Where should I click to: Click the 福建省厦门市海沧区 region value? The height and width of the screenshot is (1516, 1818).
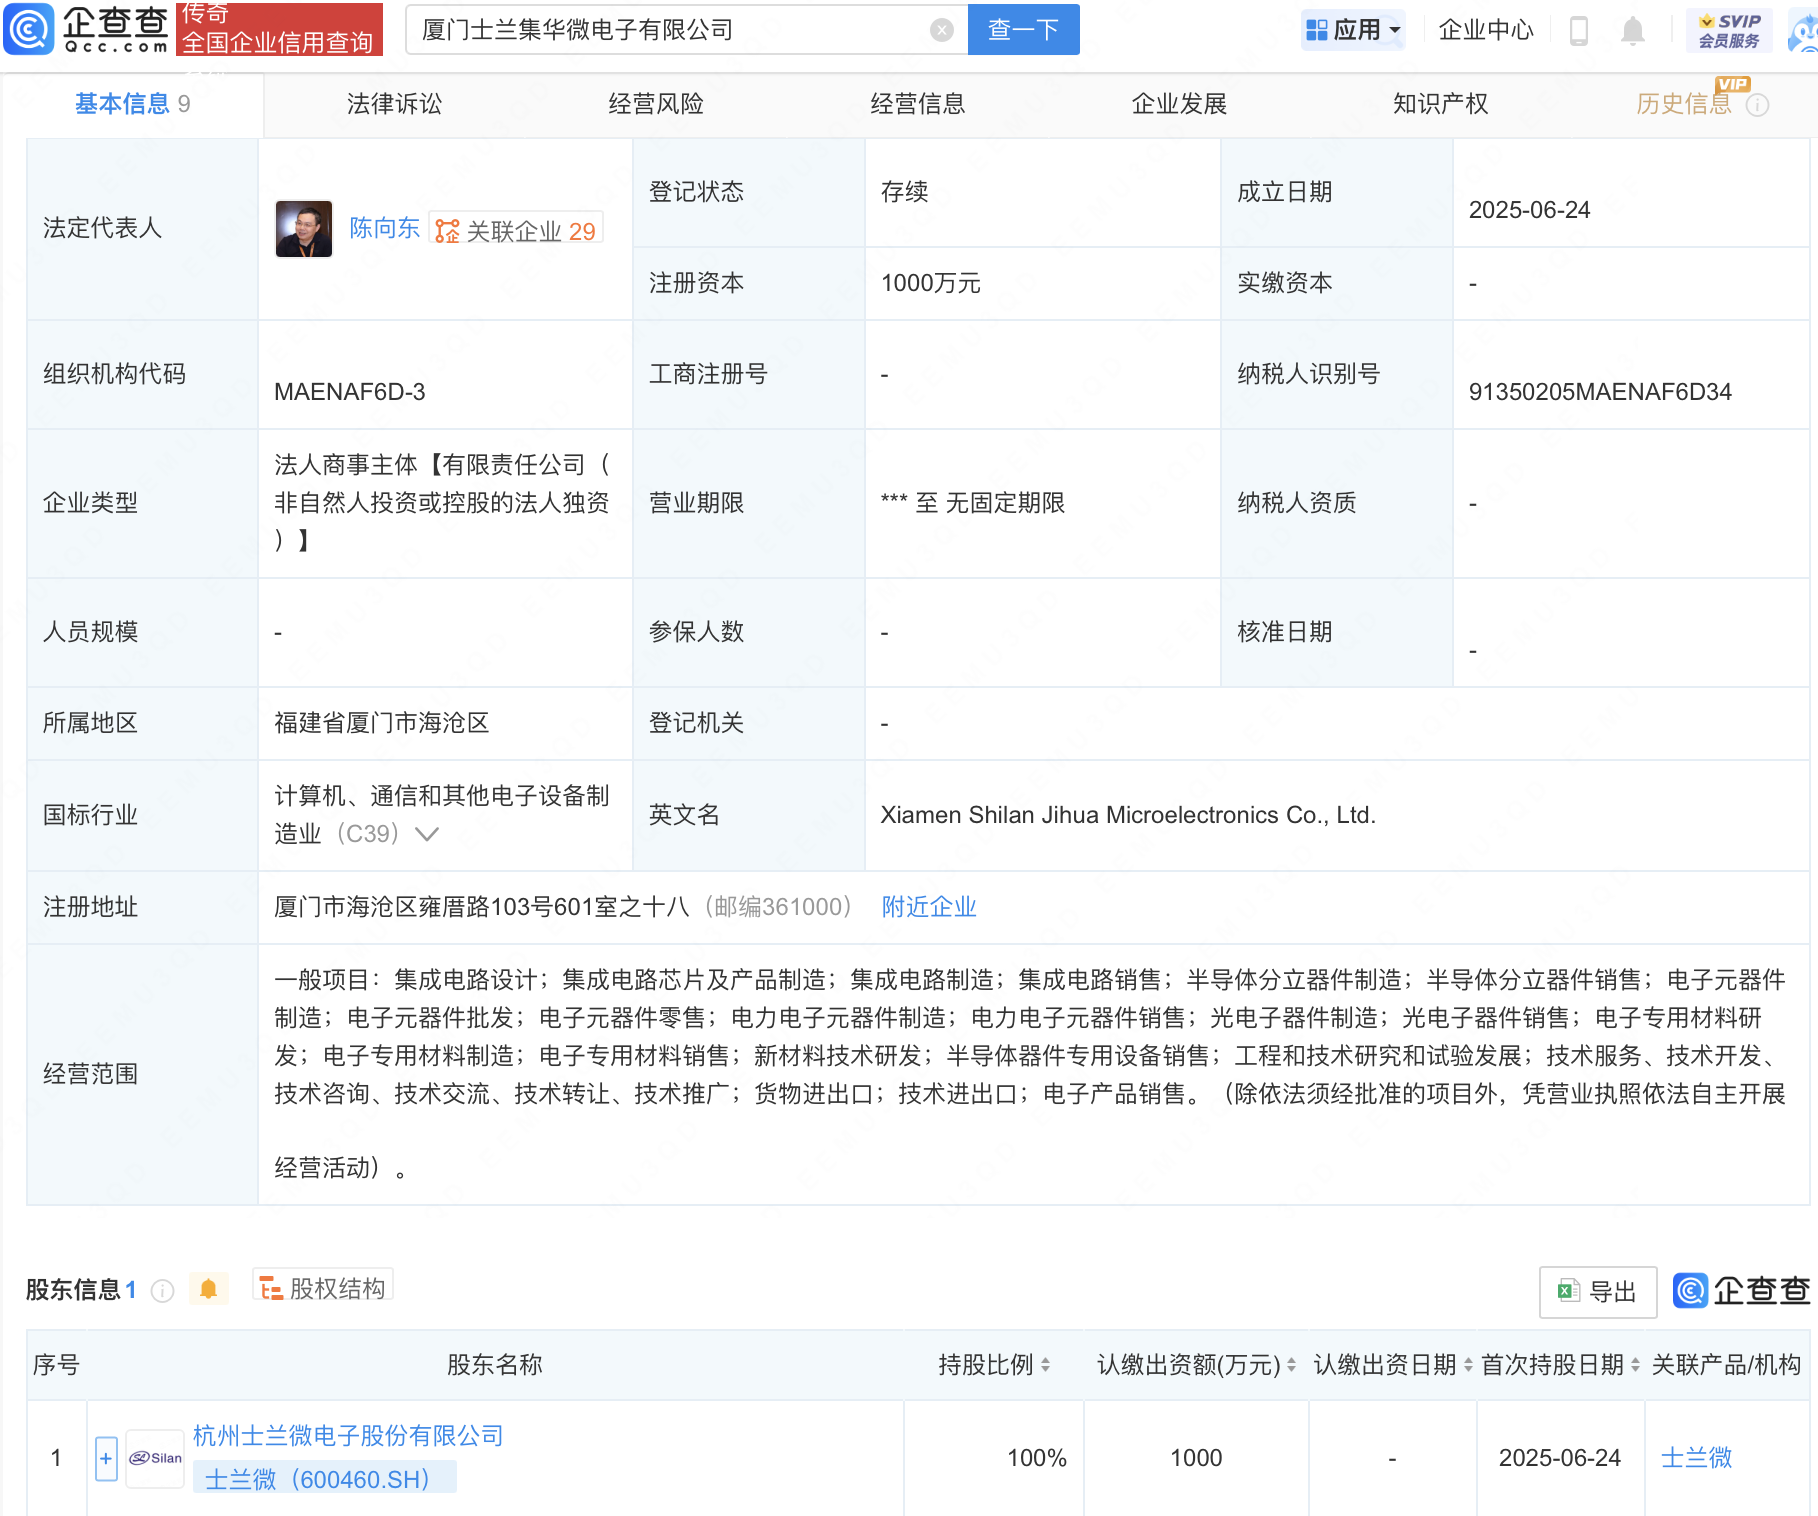click(x=382, y=723)
